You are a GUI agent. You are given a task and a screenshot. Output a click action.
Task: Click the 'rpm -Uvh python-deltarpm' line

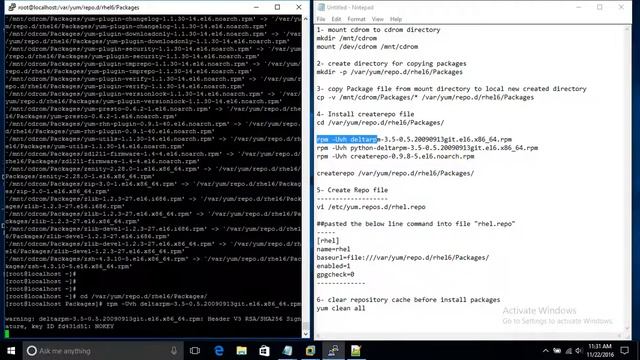click(427, 148)
